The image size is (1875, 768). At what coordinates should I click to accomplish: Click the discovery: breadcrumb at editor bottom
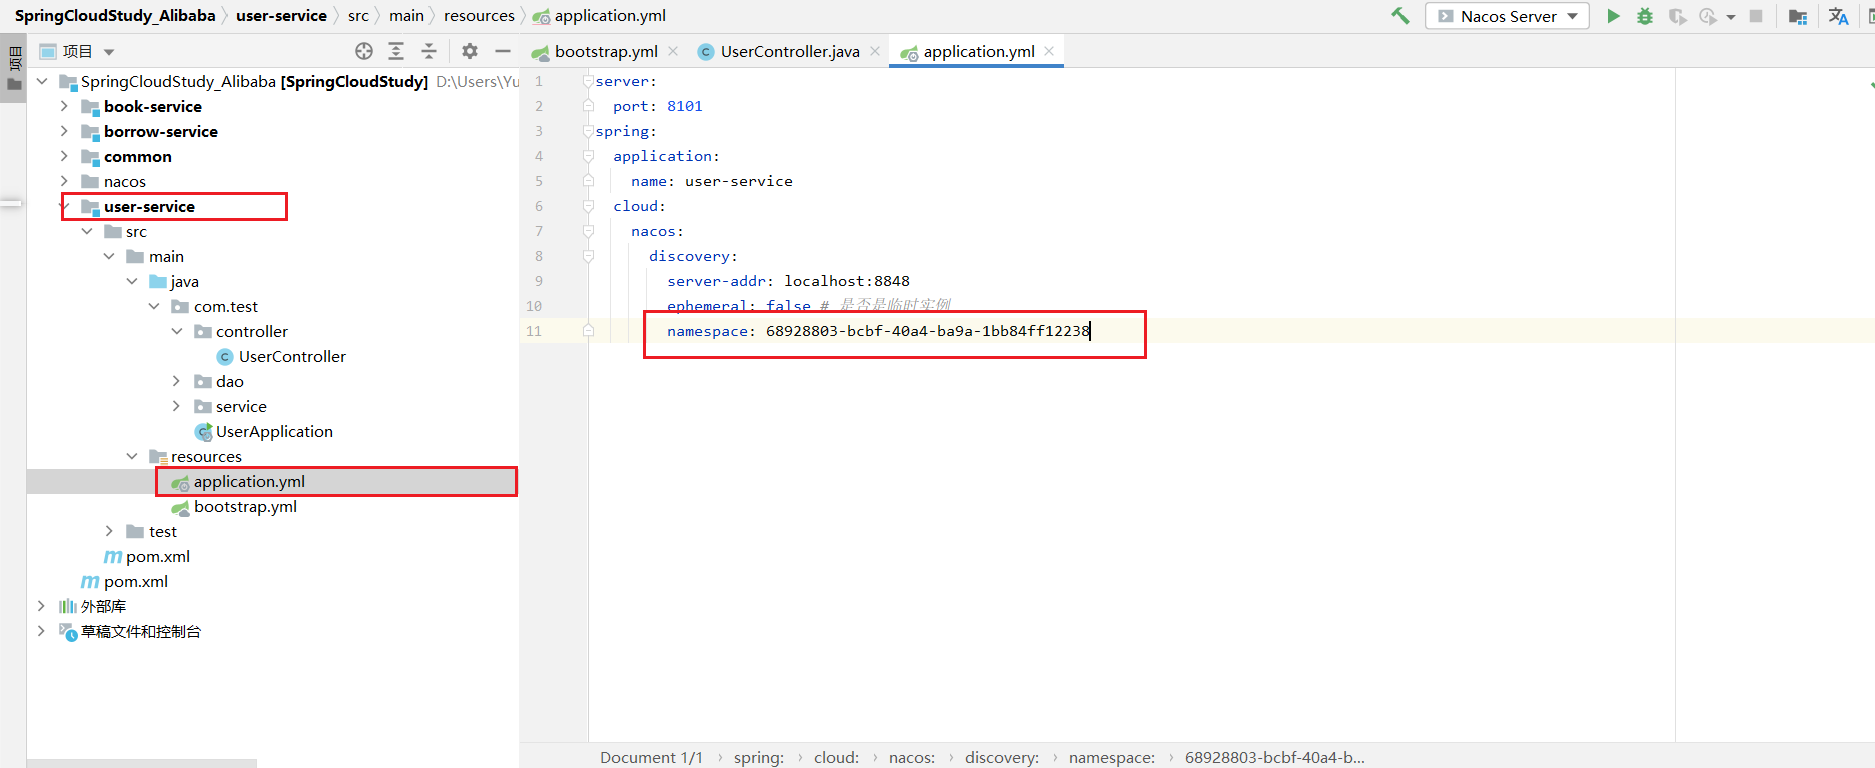(x=1002, y=757)
